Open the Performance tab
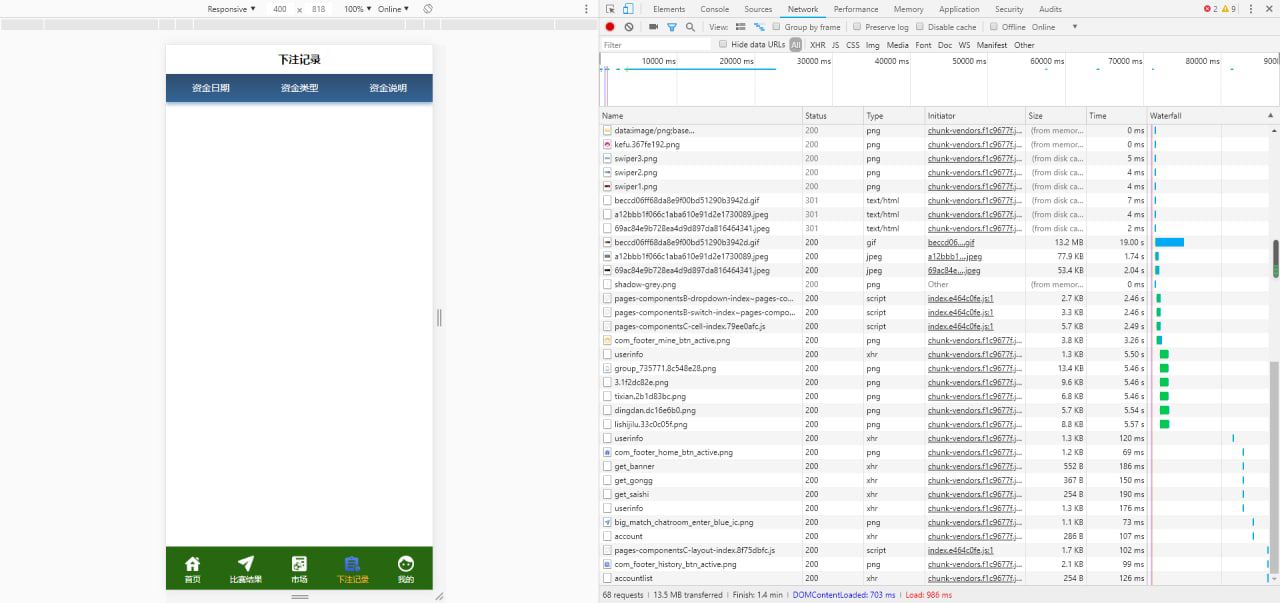Image resolution: width=1280 pixels, height=603 pixels. (855, 9)
